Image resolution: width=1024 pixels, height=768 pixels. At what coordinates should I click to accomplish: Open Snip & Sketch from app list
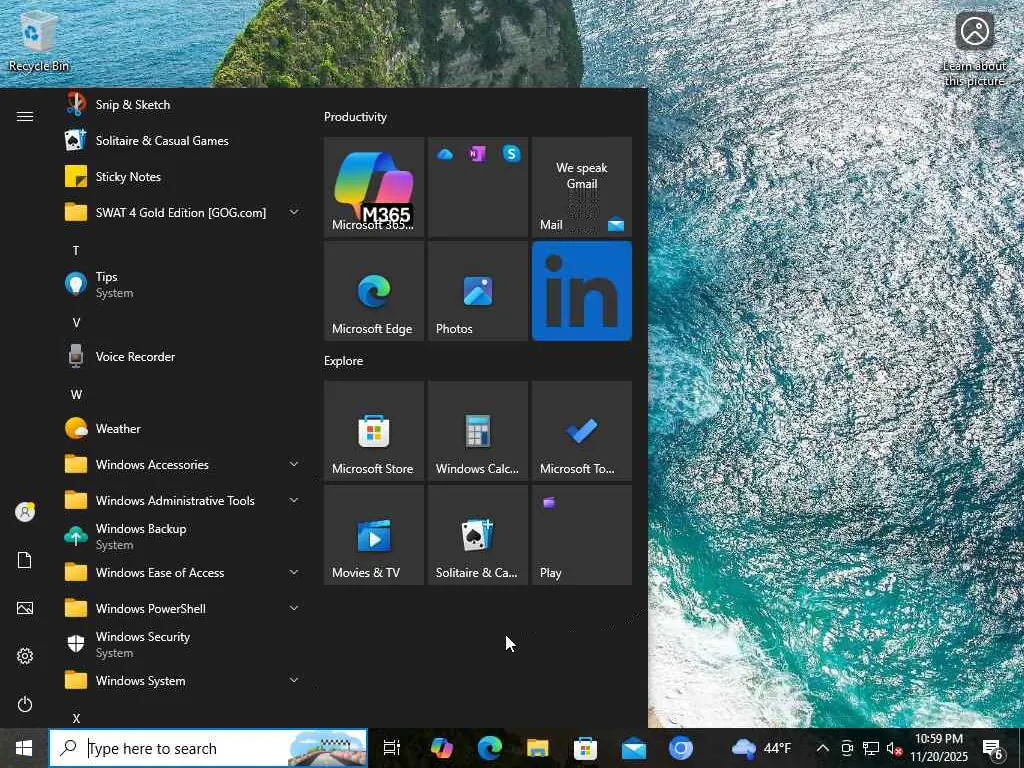(182, 104)
